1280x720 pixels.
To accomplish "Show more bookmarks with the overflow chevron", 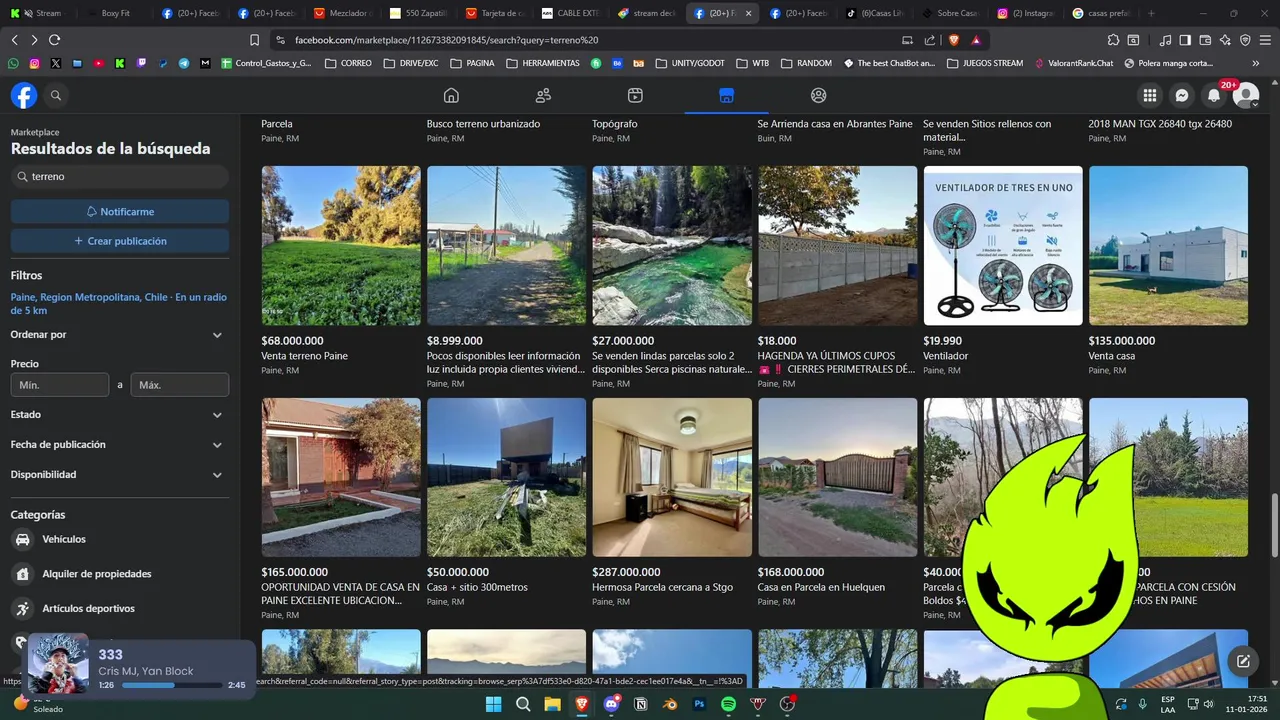I will pos(1256,63).
